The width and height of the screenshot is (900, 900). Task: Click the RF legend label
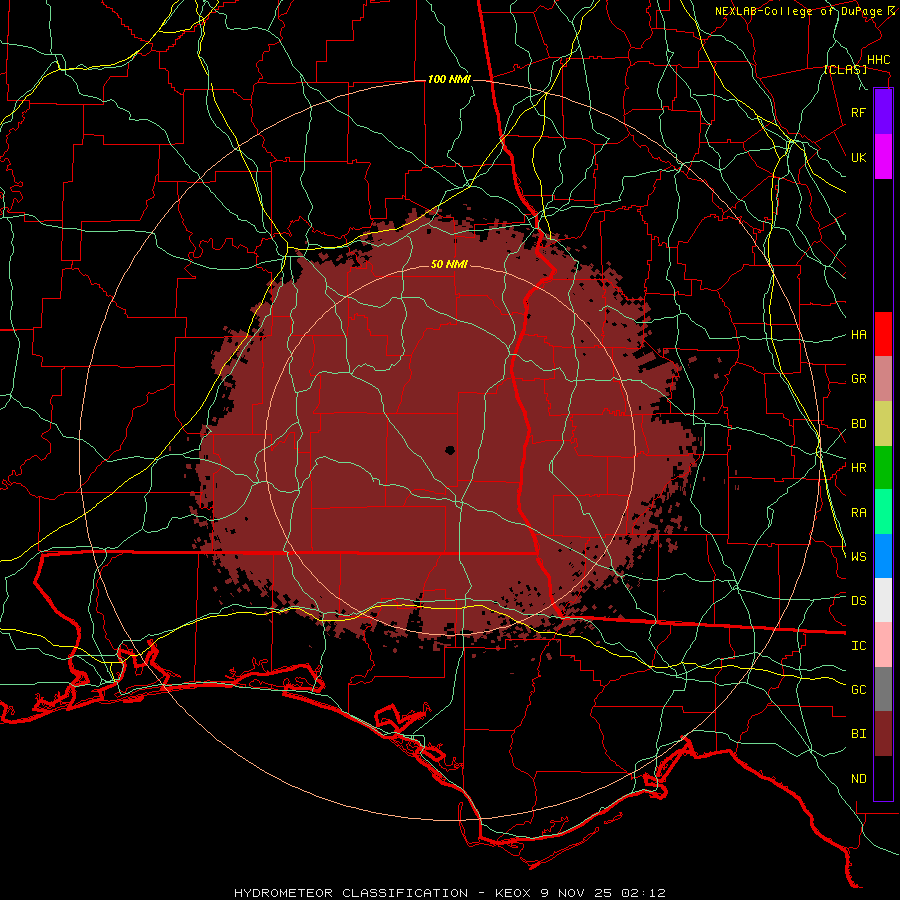coord(859,112)
